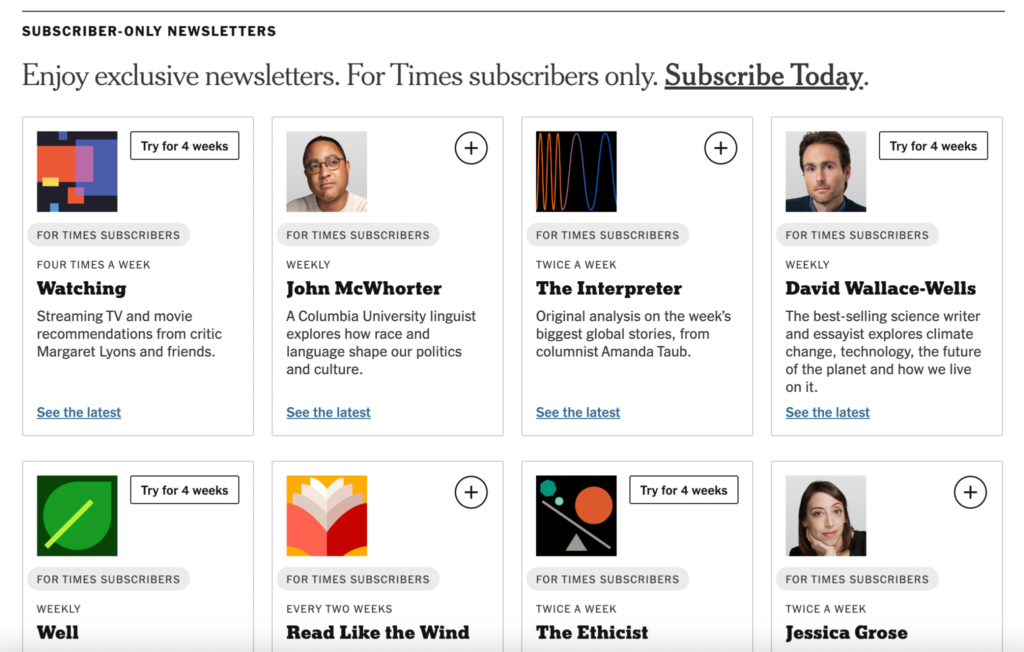Click See the latest under Watching
This screenshot has width=1024, height=652.
[x=78, y=412]
